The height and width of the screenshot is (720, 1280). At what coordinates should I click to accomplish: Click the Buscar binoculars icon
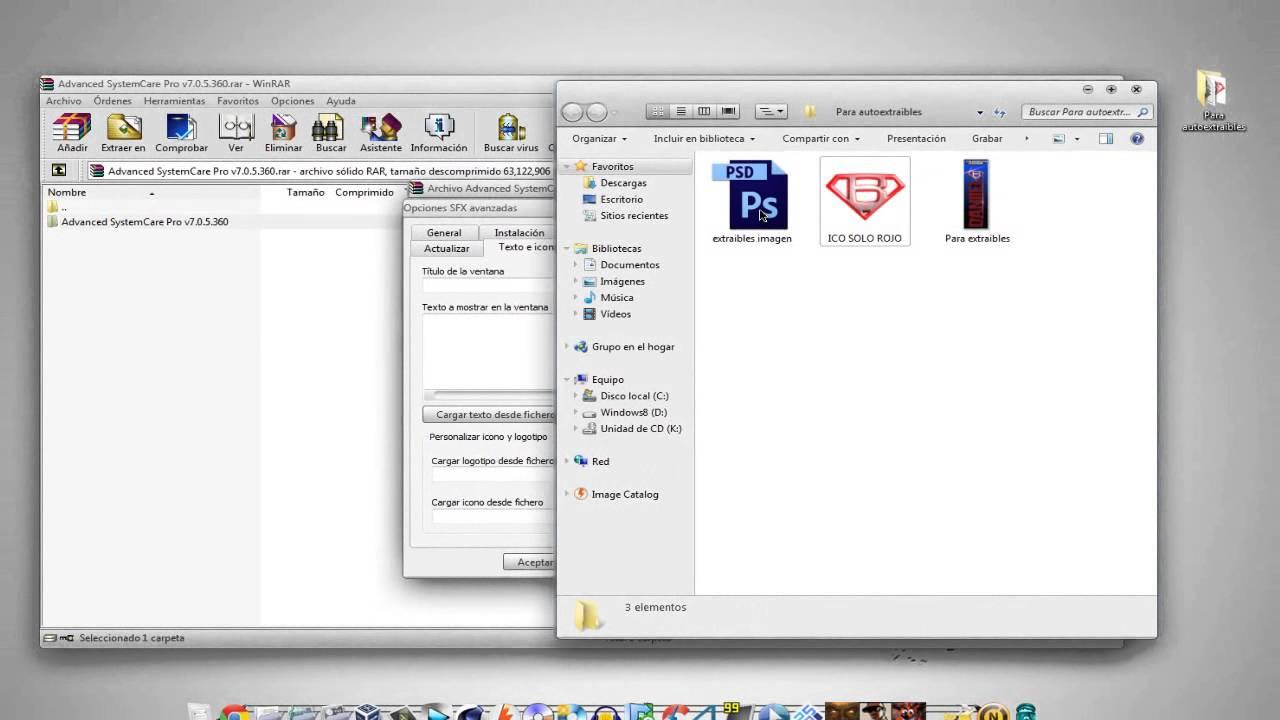click(x=331, y=133)
